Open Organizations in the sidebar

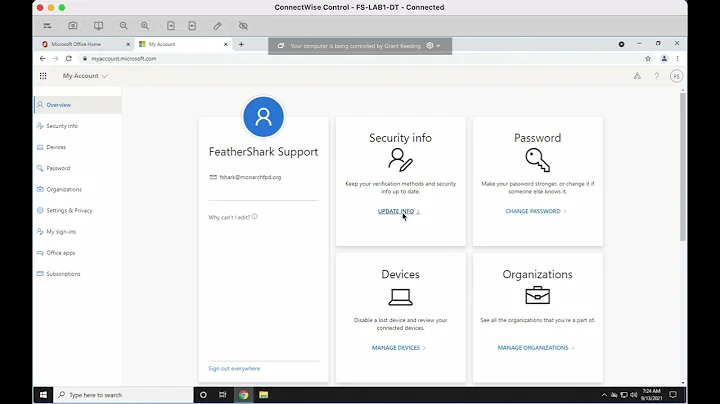[x=78, y=189]
